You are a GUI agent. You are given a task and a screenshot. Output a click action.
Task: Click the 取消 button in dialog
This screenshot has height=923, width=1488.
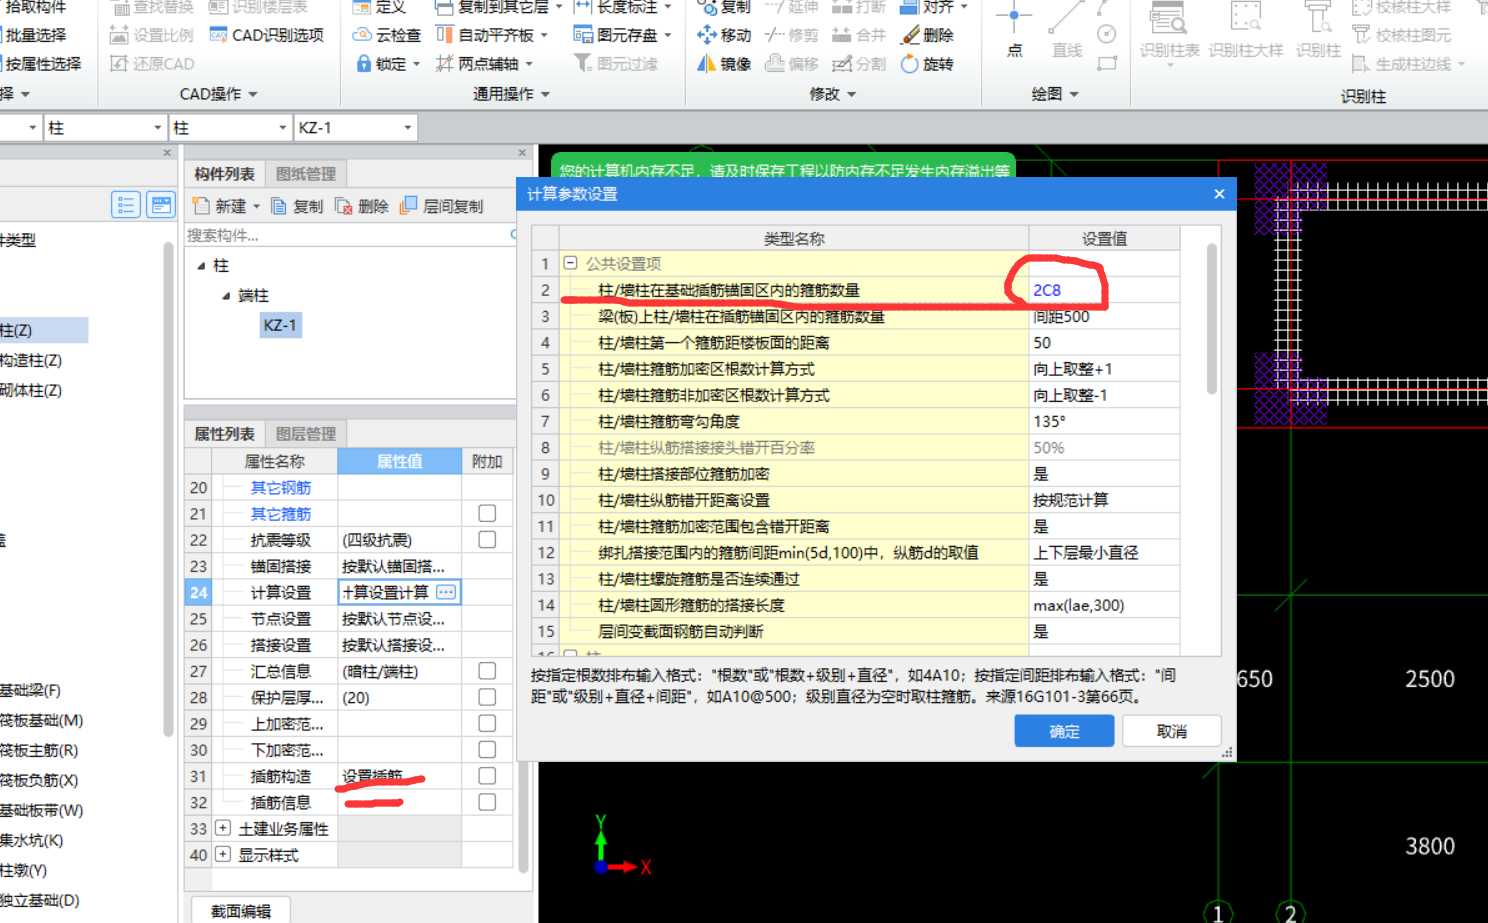[1171, 731]
